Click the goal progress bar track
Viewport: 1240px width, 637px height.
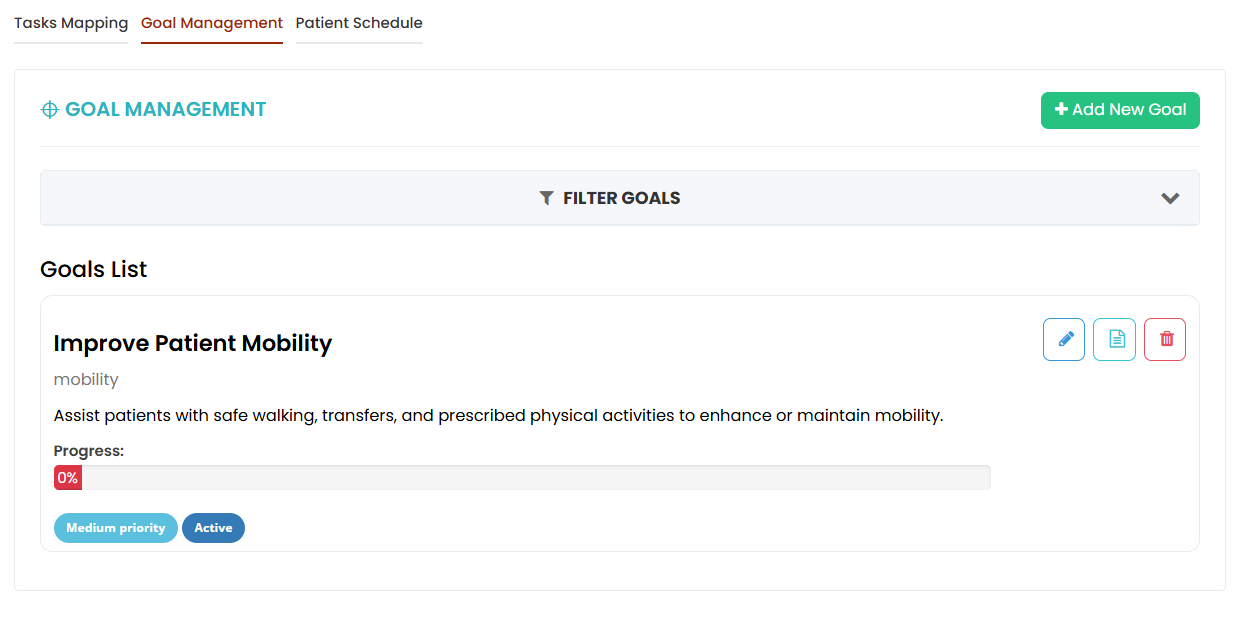point(522,478)
